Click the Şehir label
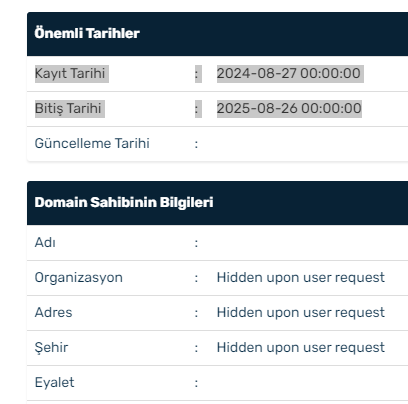408x404 pixels. pyautogui.click(x=51, y=347)
